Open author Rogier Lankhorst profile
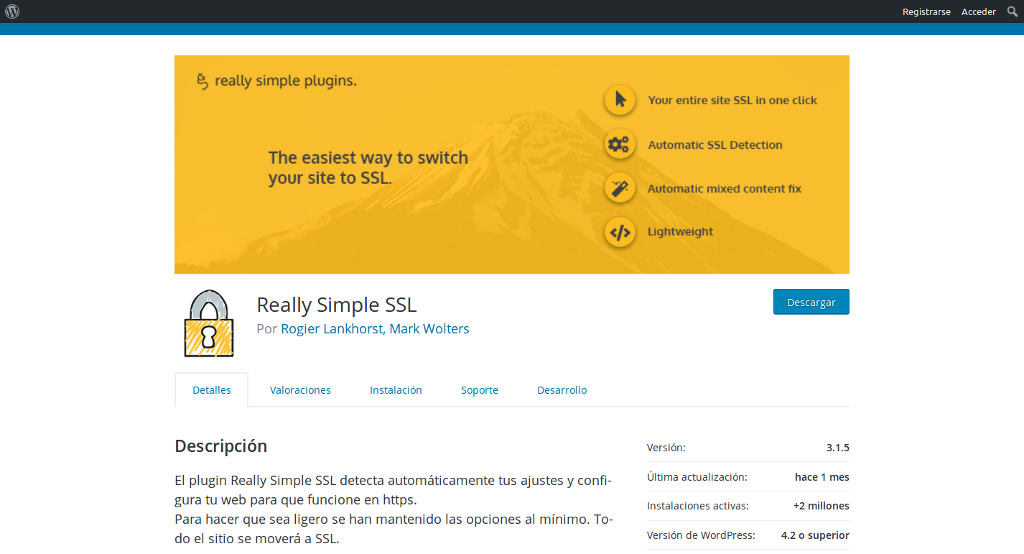Viewport: 1024px width, 554px height. tap(332, 329)
